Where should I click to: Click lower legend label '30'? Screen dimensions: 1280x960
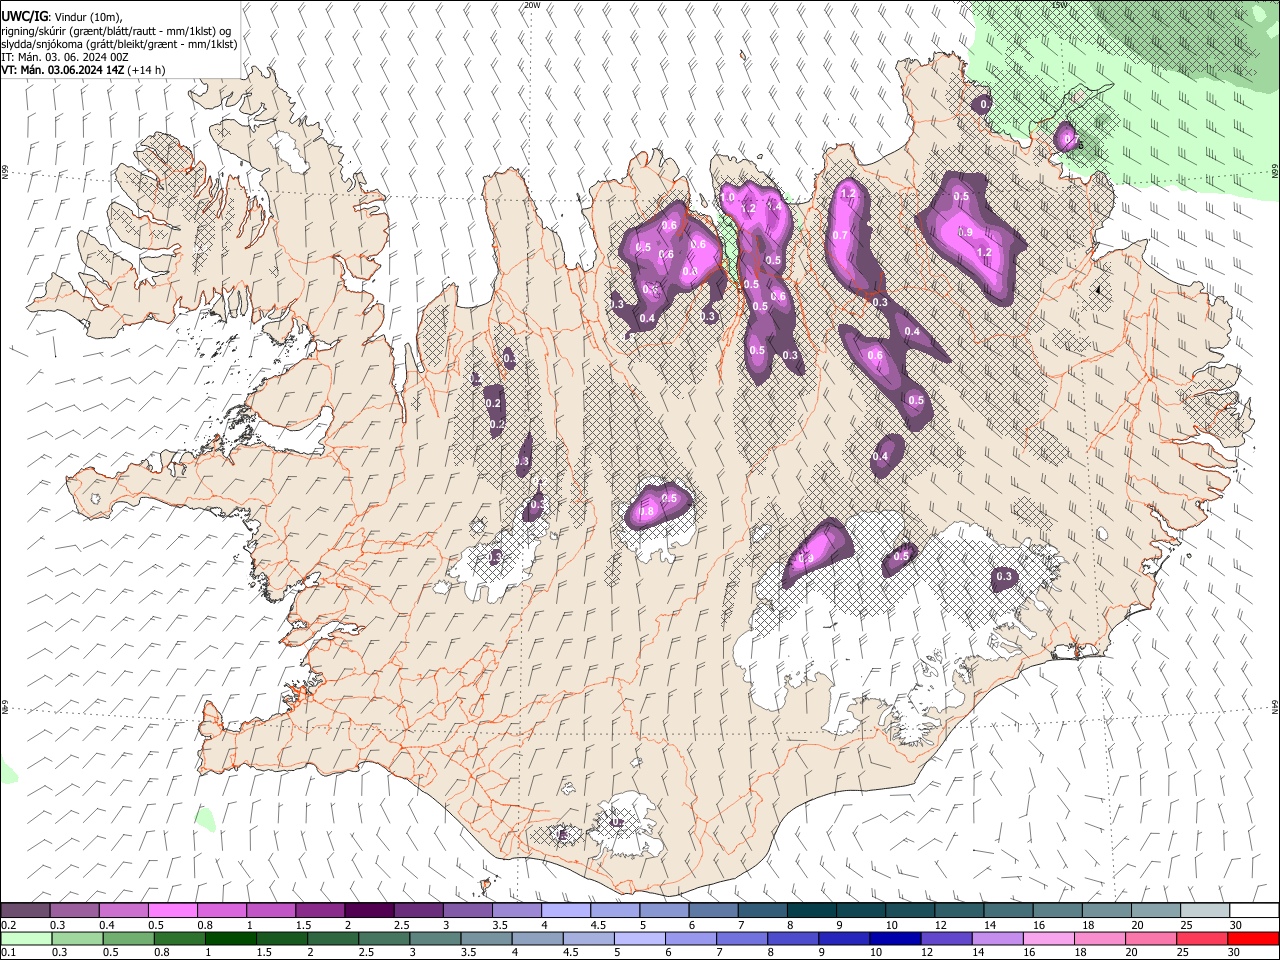[x=1232, y=953]
